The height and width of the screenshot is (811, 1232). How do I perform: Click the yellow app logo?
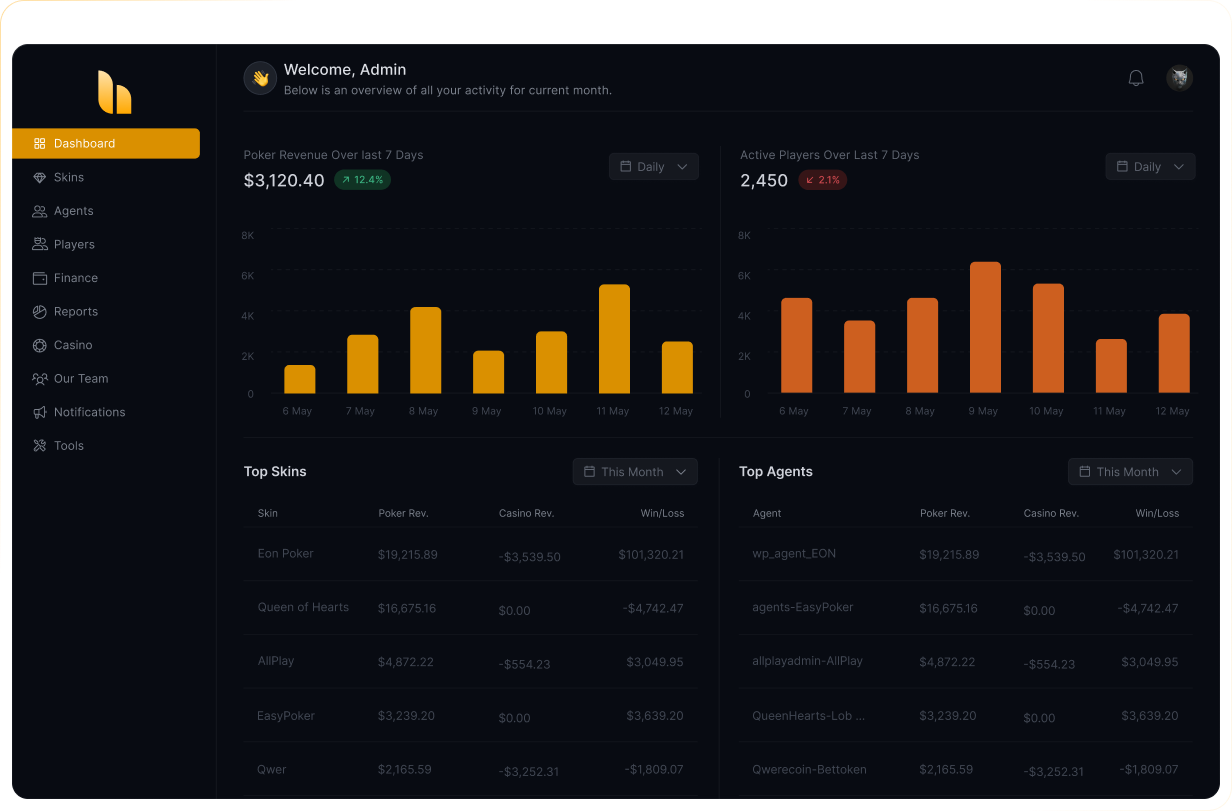click(x=114, y=92)
